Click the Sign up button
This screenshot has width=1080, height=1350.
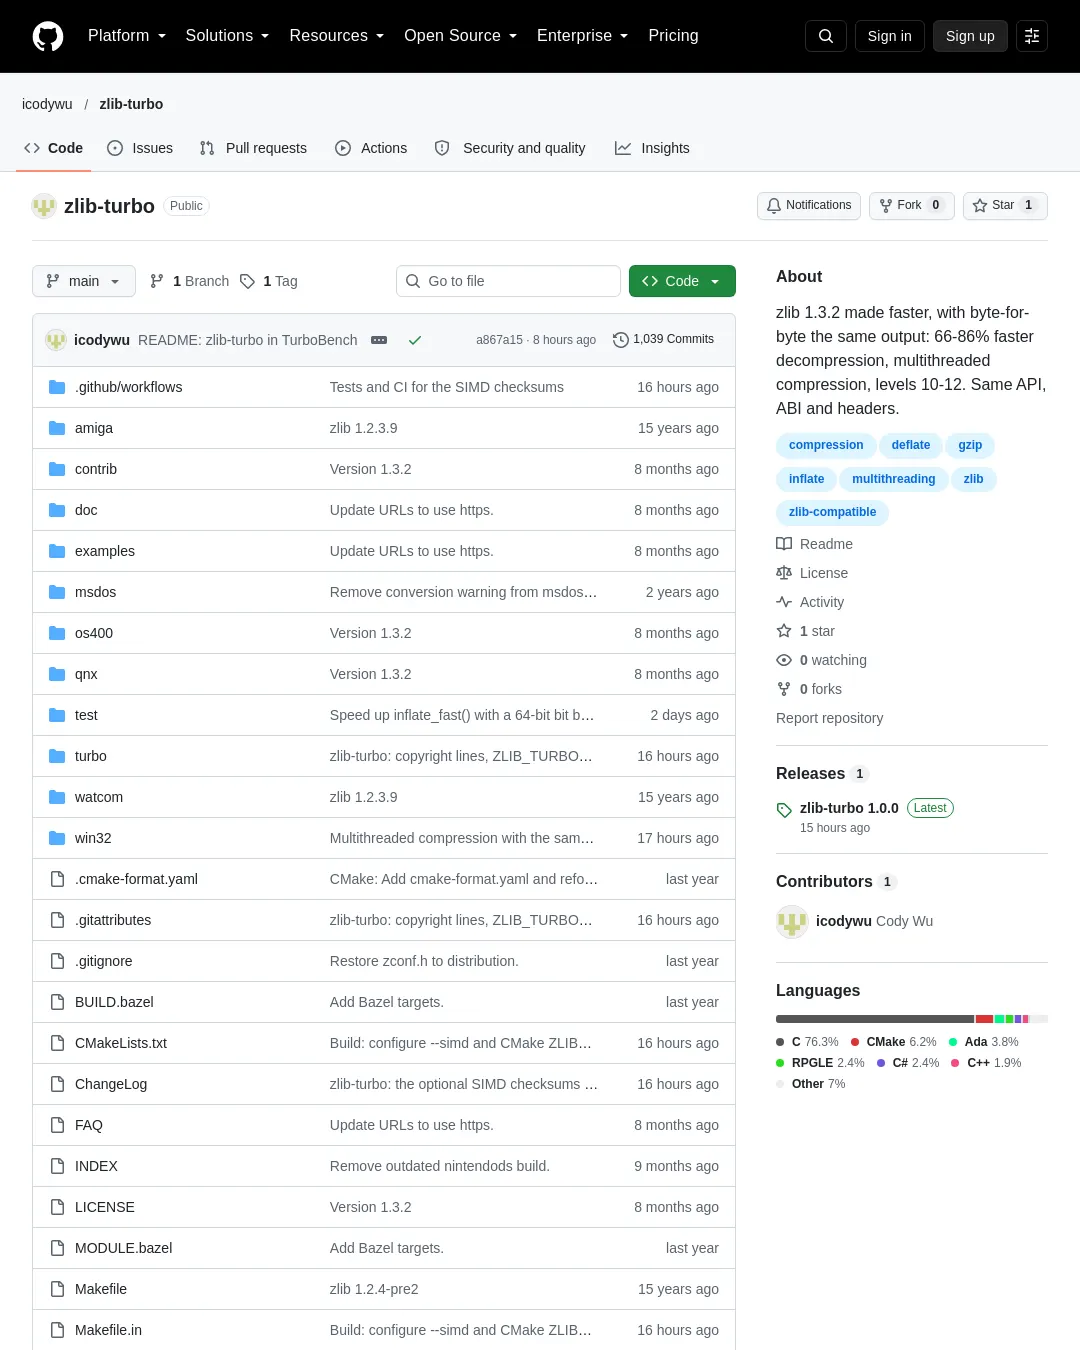(970, 36)
